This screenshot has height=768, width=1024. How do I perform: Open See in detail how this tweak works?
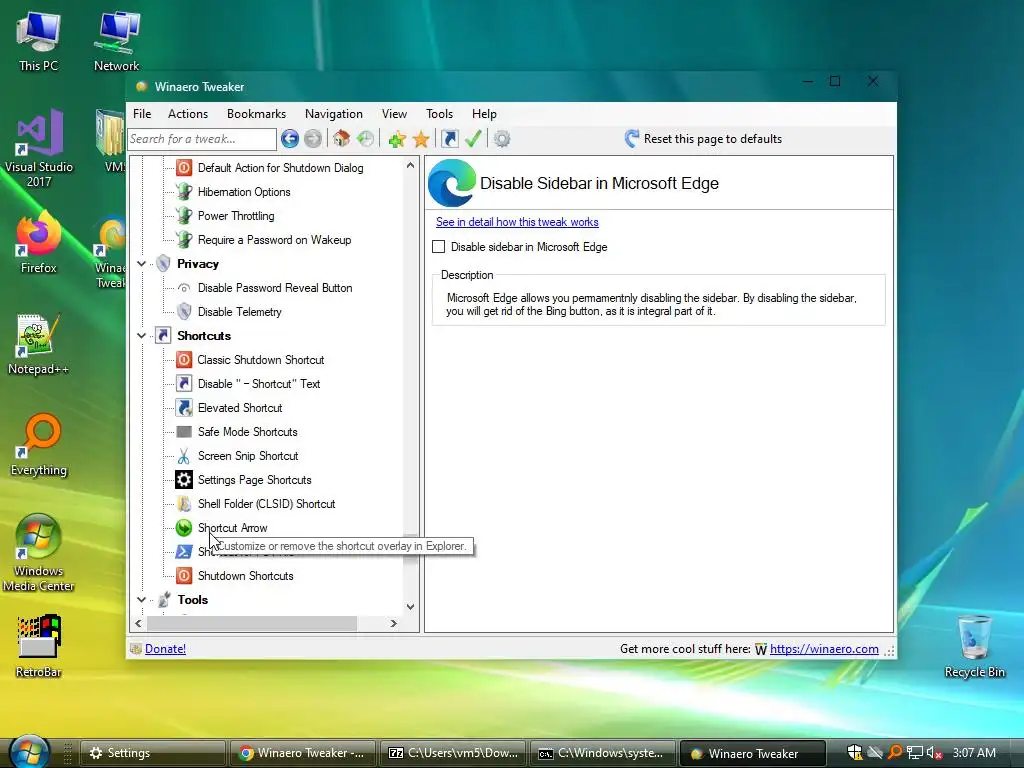tap(517, 222)
